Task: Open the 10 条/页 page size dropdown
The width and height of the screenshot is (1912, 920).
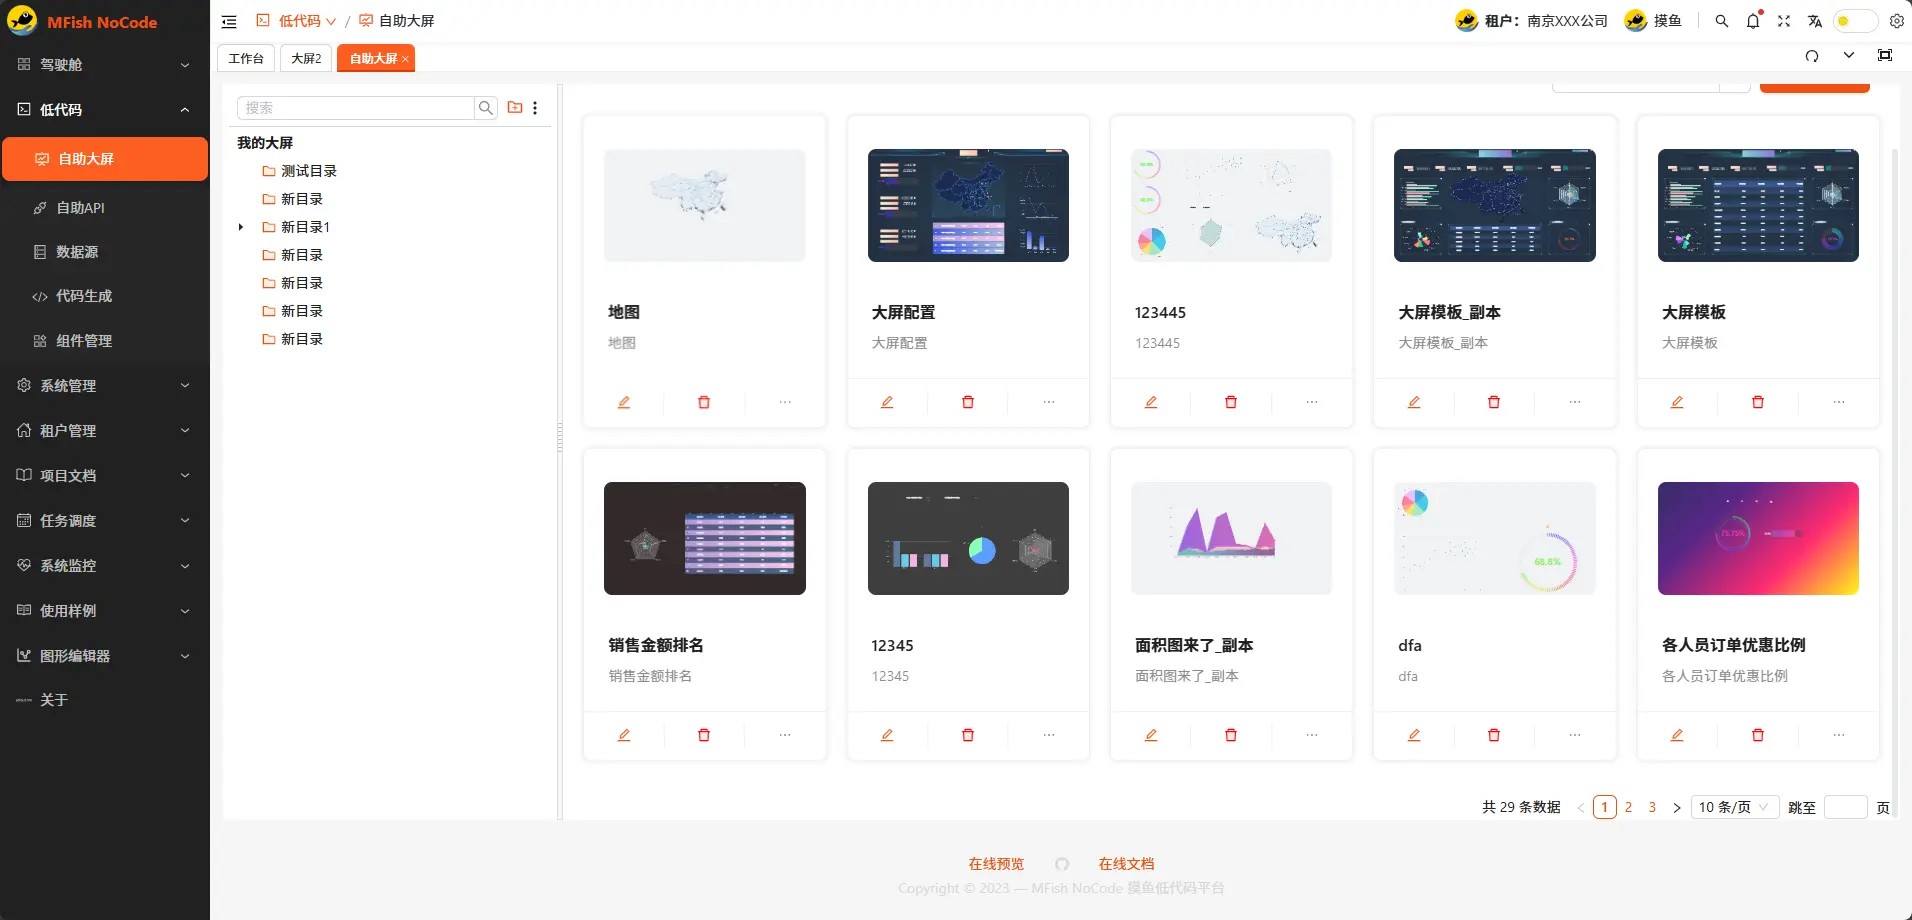Action: click(1733, 807)
